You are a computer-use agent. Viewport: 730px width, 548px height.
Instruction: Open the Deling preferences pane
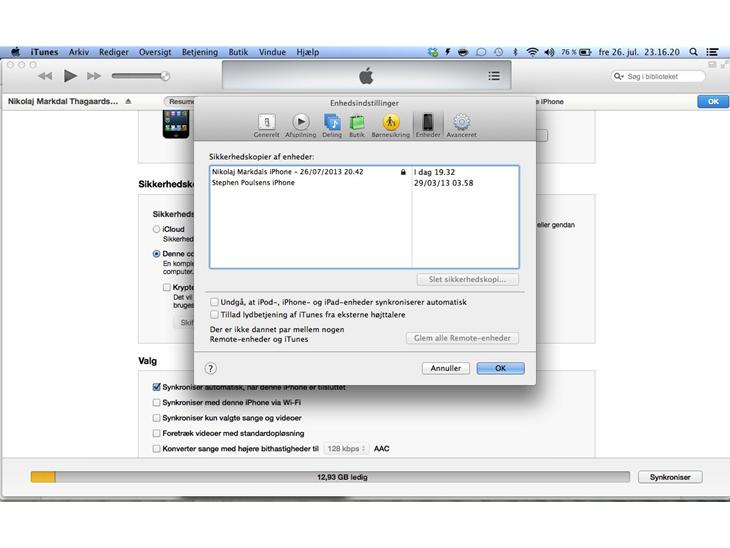[332, 124]
